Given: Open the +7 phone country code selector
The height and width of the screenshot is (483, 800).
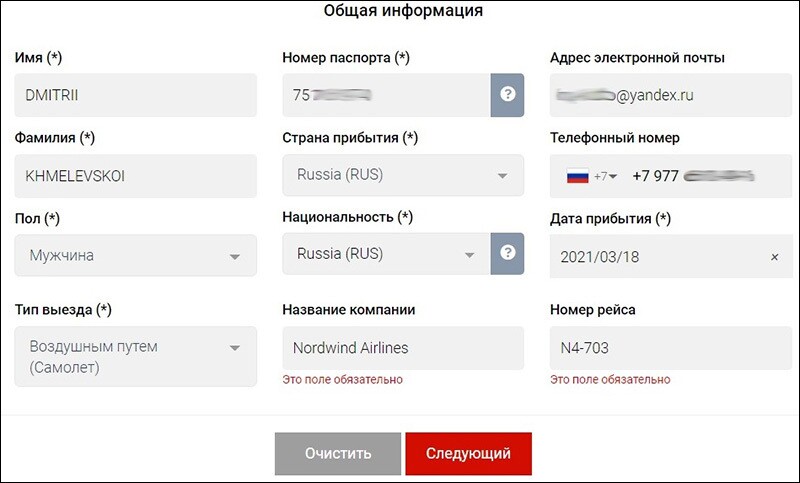Looking at the screenshot, I should click(606, 176).
